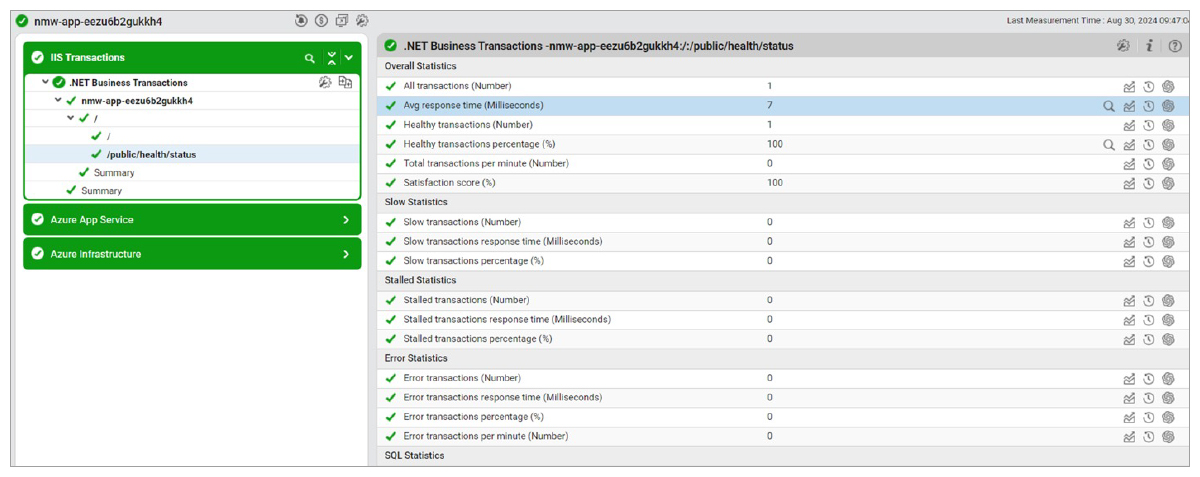Open graph icon for Stalled transactions (Number)
Screen dimensions: 1200x477
tap(1129, 301)
